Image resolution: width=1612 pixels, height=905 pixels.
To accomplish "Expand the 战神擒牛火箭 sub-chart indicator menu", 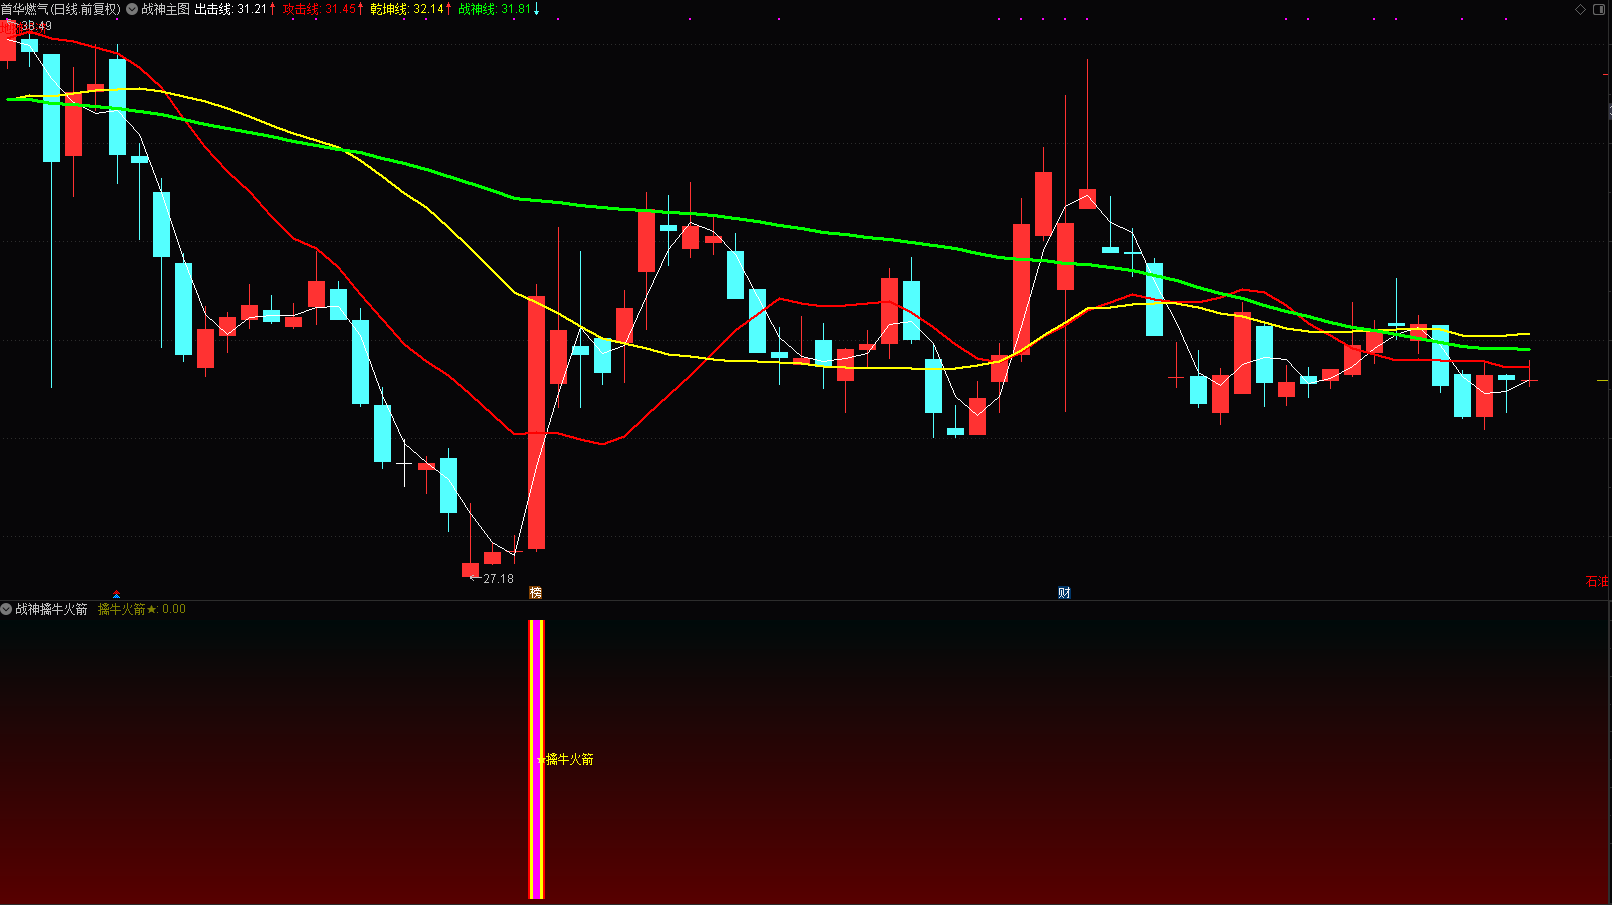I will (6, 609).
